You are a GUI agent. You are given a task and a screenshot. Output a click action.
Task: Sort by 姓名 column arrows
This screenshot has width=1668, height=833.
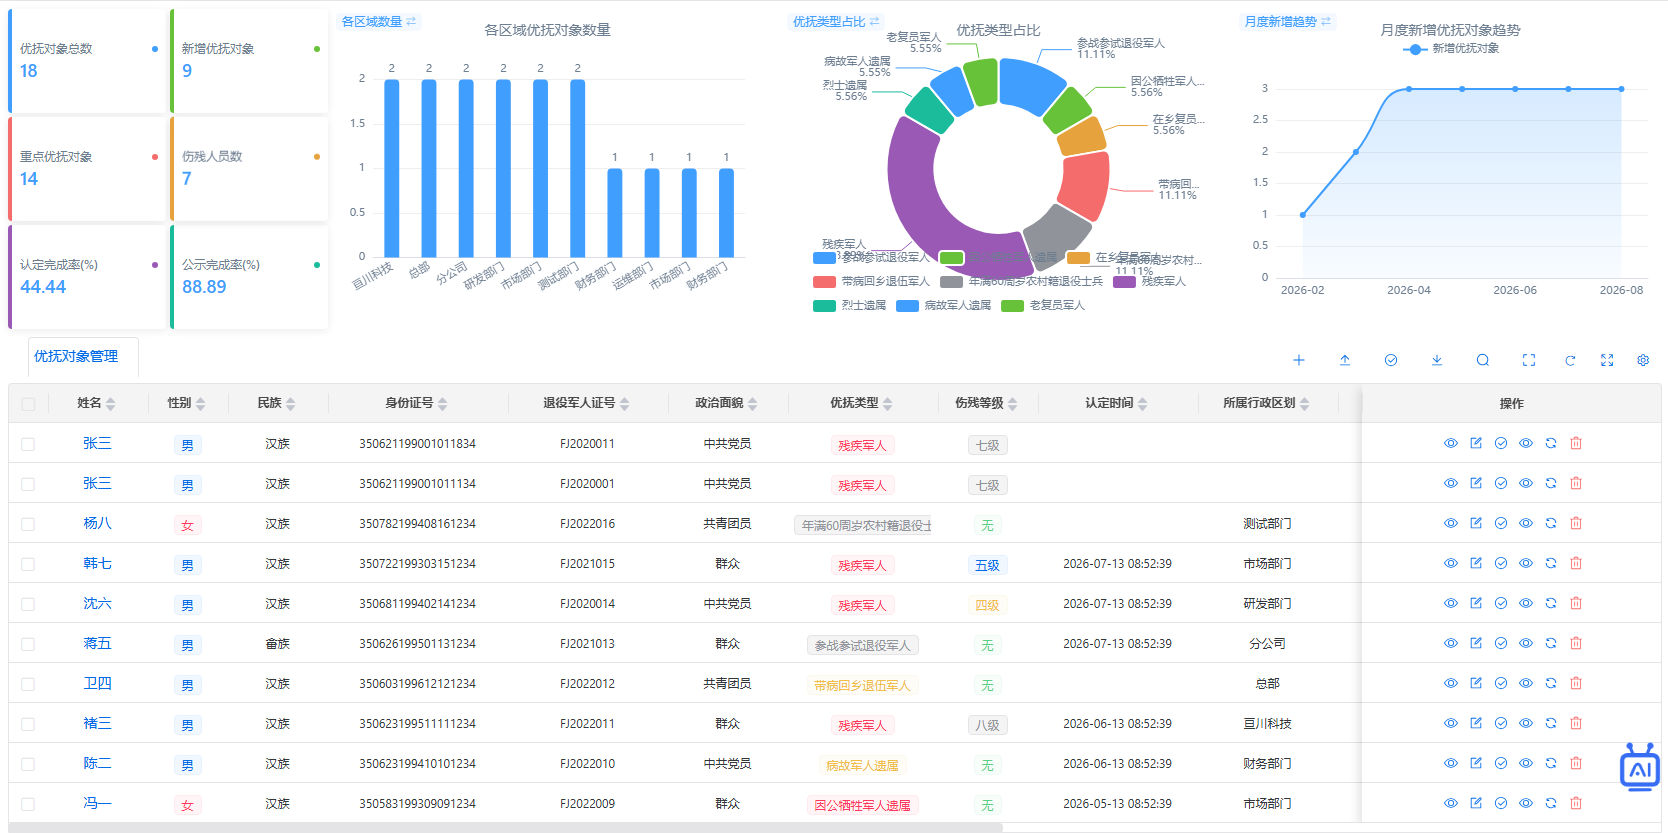[x=111, y=404]
